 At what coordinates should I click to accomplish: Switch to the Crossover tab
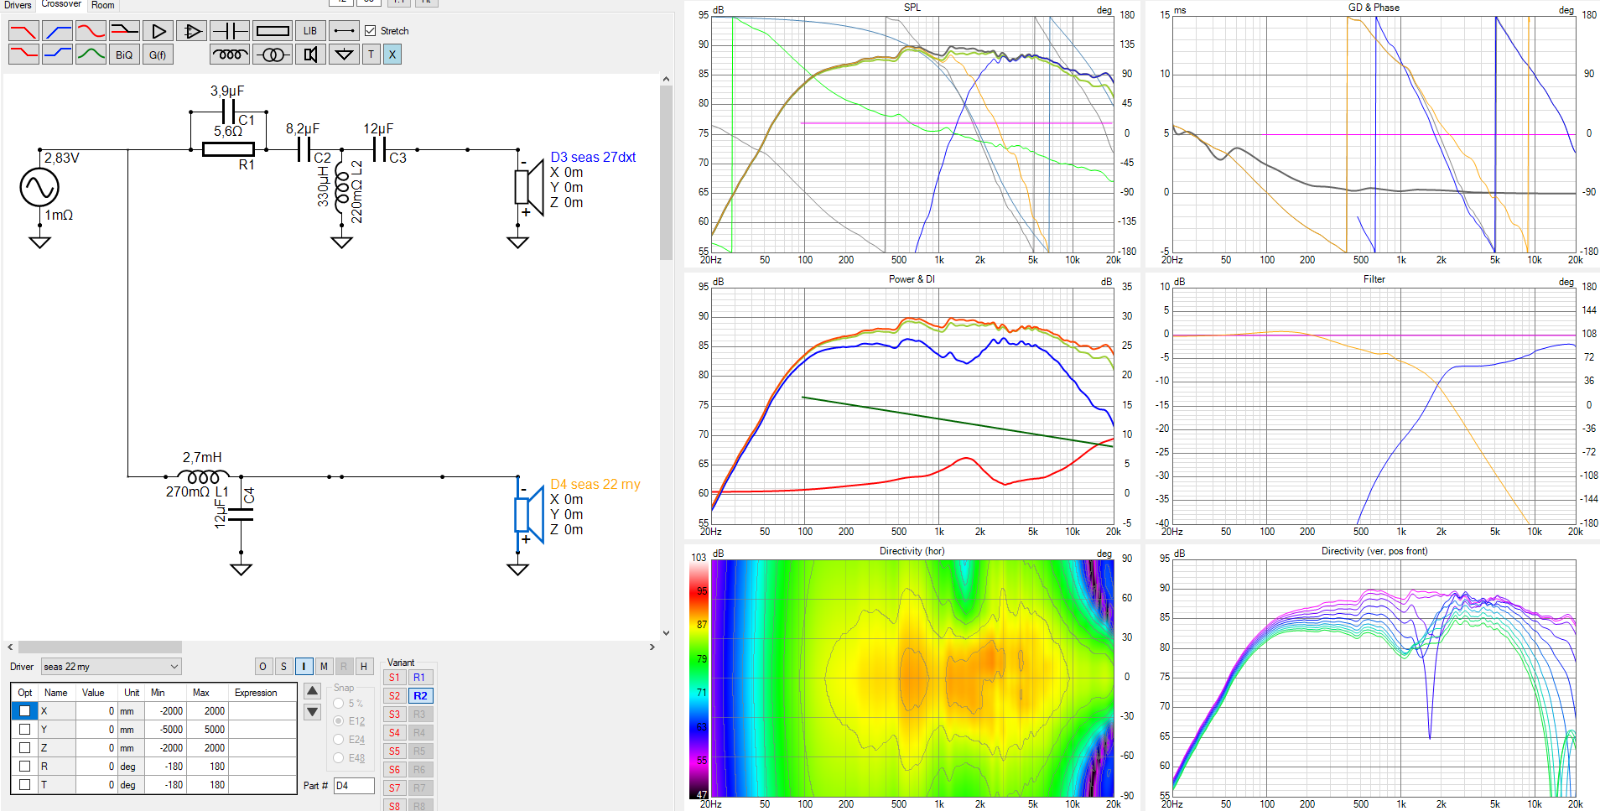(61, 5)
